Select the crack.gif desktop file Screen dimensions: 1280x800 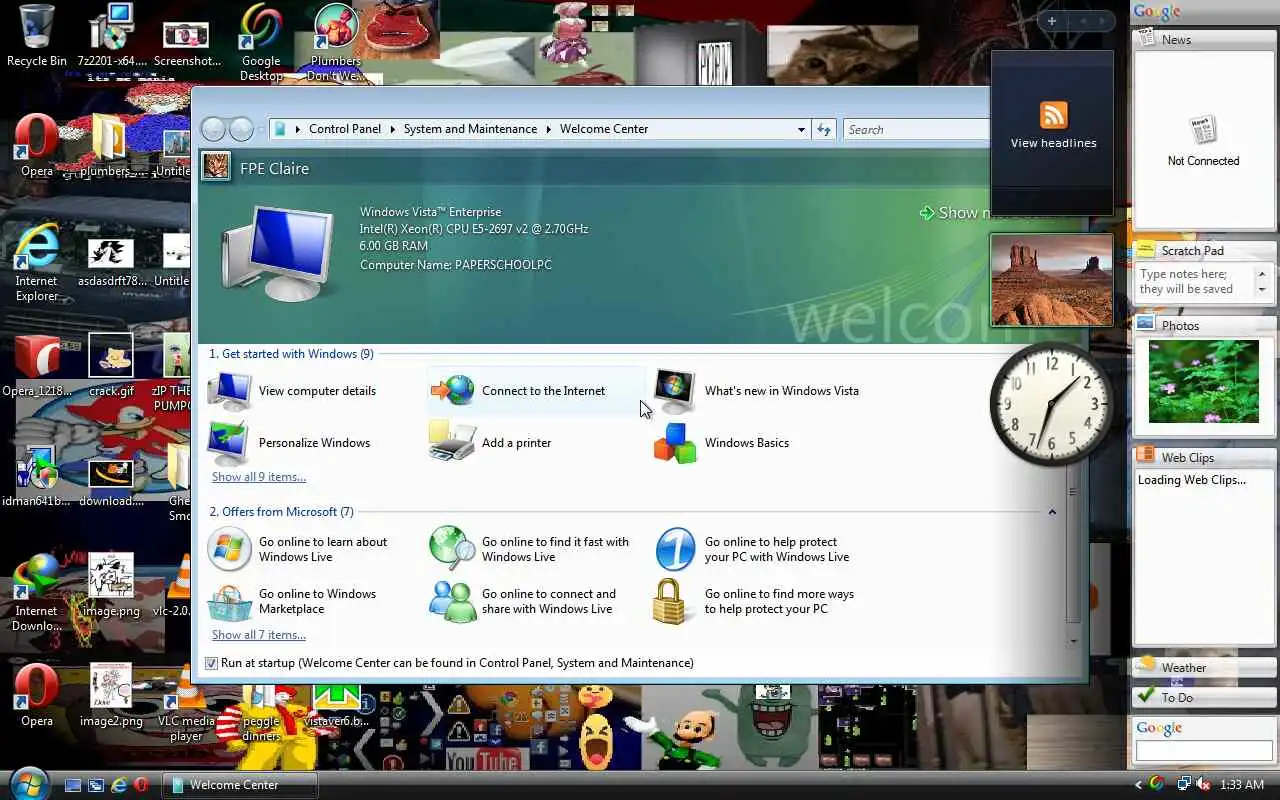click(111, 365)
